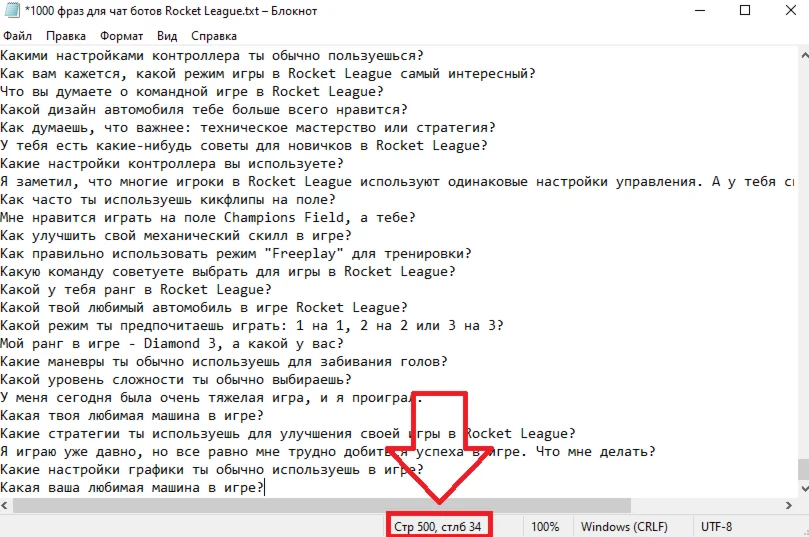This screenshot has width=809, height=537.
Task: Click line 'Какая ваша любимая машина в игре?'
Action: [132, 487]
